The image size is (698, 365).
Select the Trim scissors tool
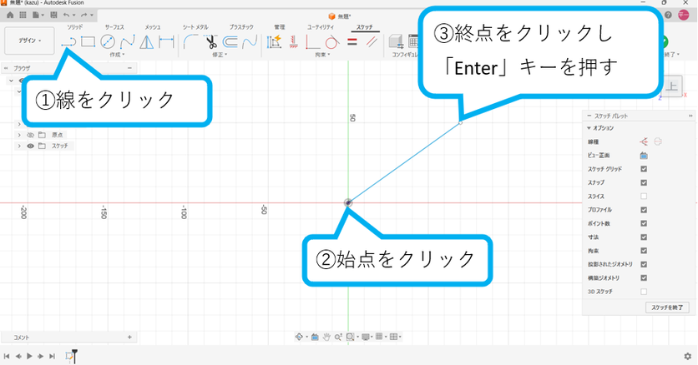point(211,42)
